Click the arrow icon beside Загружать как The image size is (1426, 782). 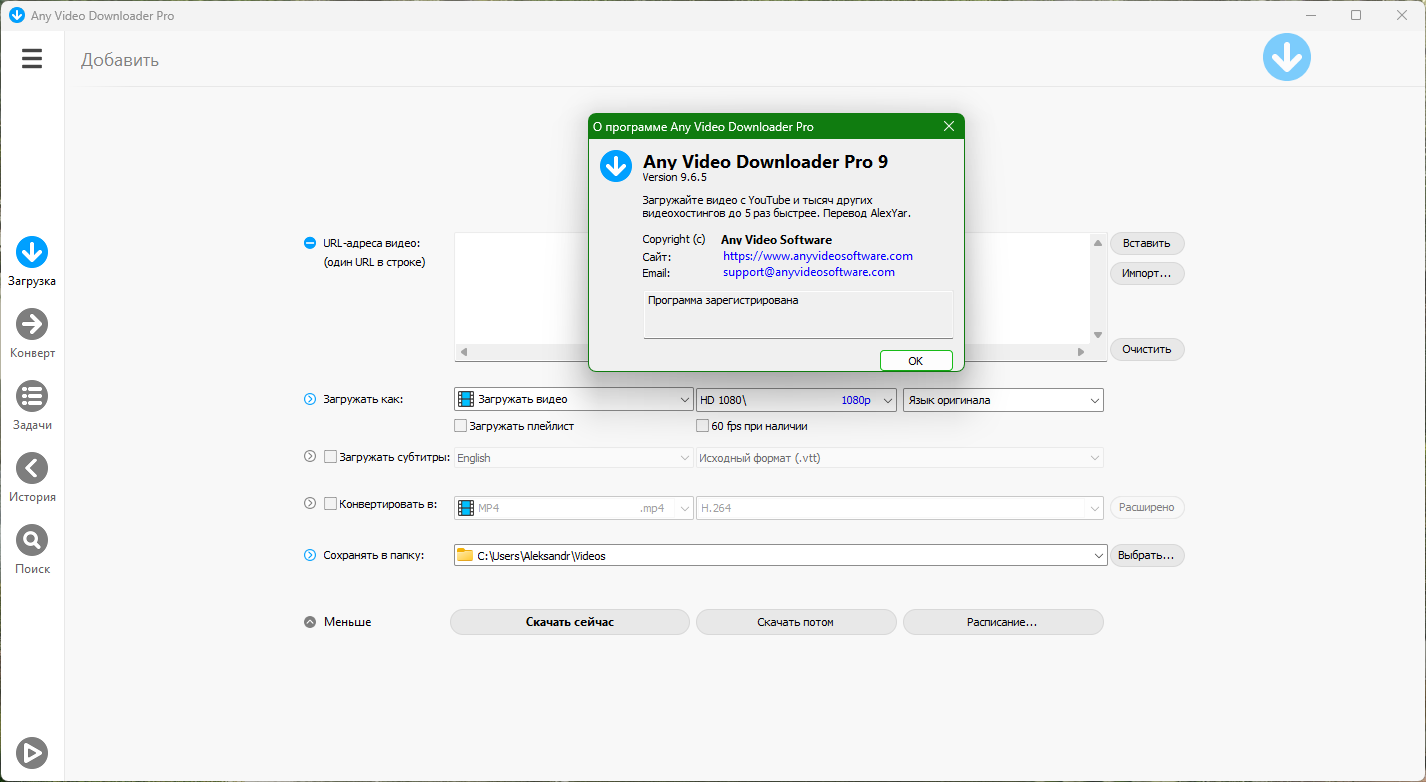310,400
